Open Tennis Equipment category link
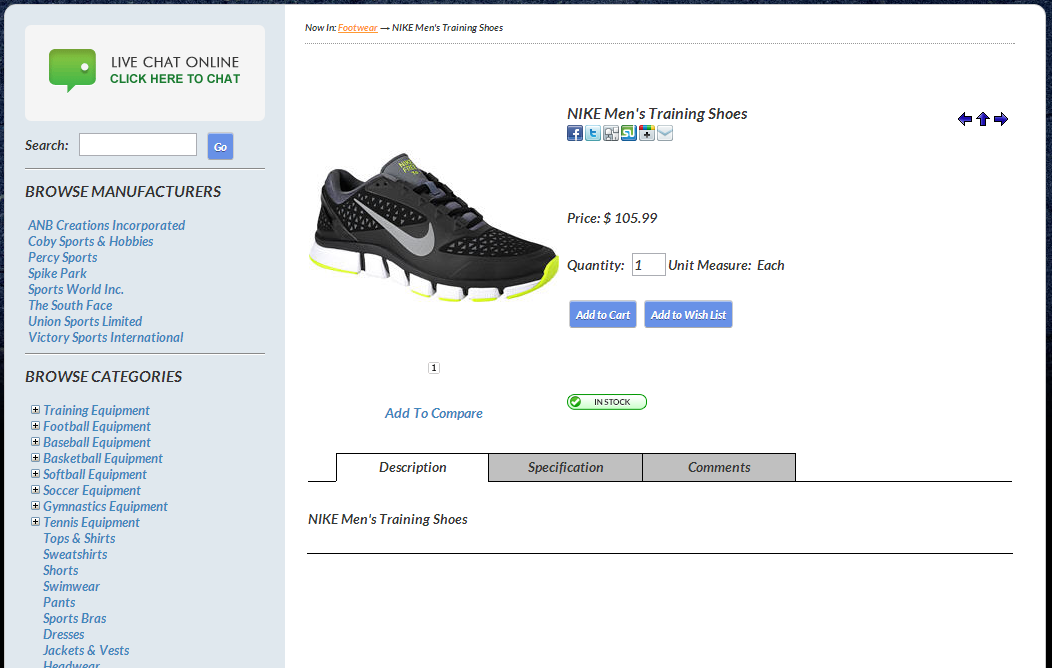The image size is (1052, 668). coord(91,522)
